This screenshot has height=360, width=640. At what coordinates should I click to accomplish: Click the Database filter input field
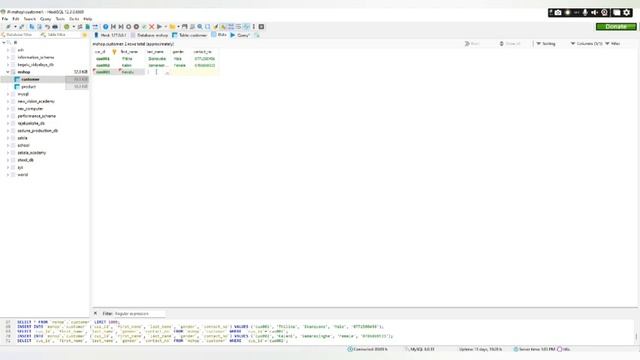tap(19, 35)
